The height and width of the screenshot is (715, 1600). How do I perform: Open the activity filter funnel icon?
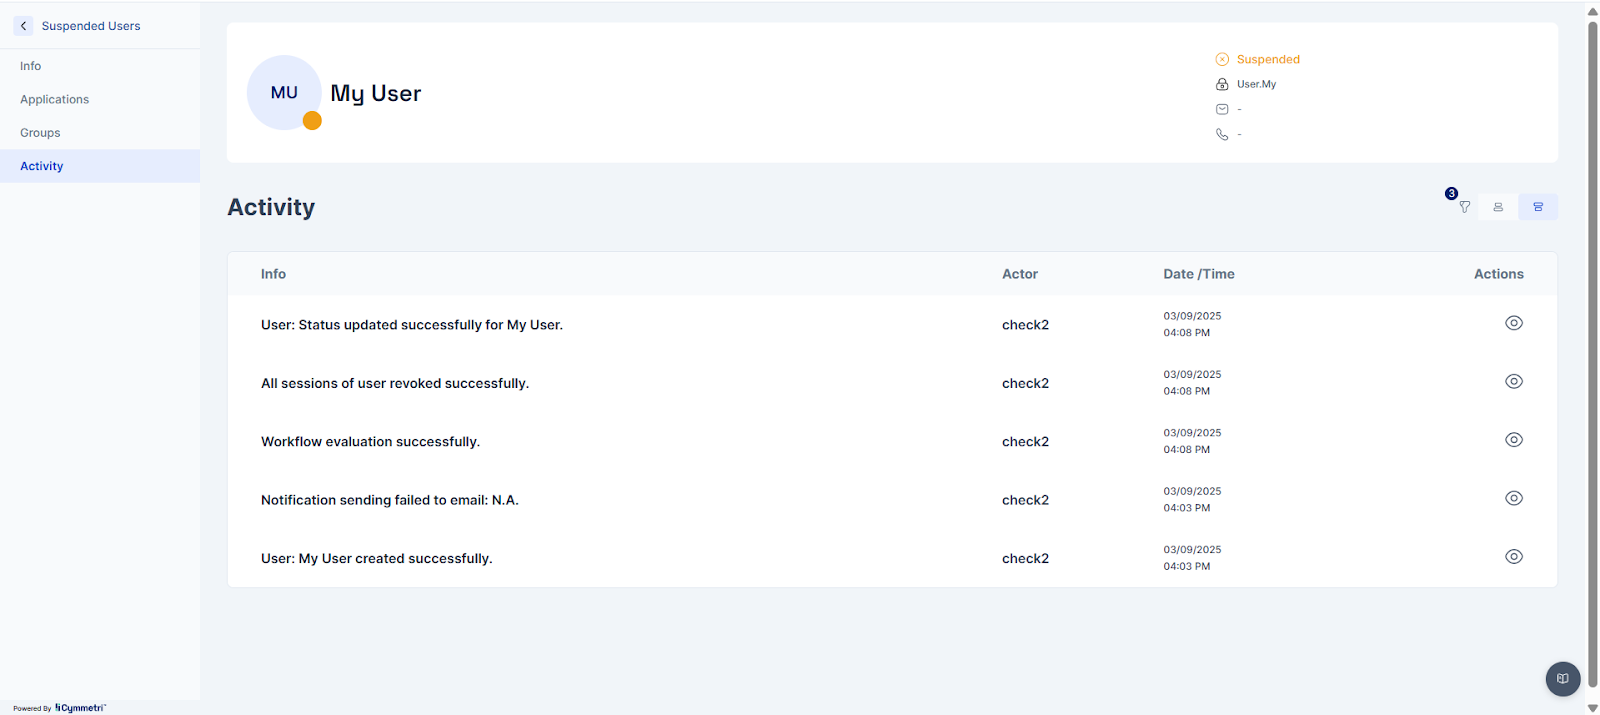[1464, 207]
